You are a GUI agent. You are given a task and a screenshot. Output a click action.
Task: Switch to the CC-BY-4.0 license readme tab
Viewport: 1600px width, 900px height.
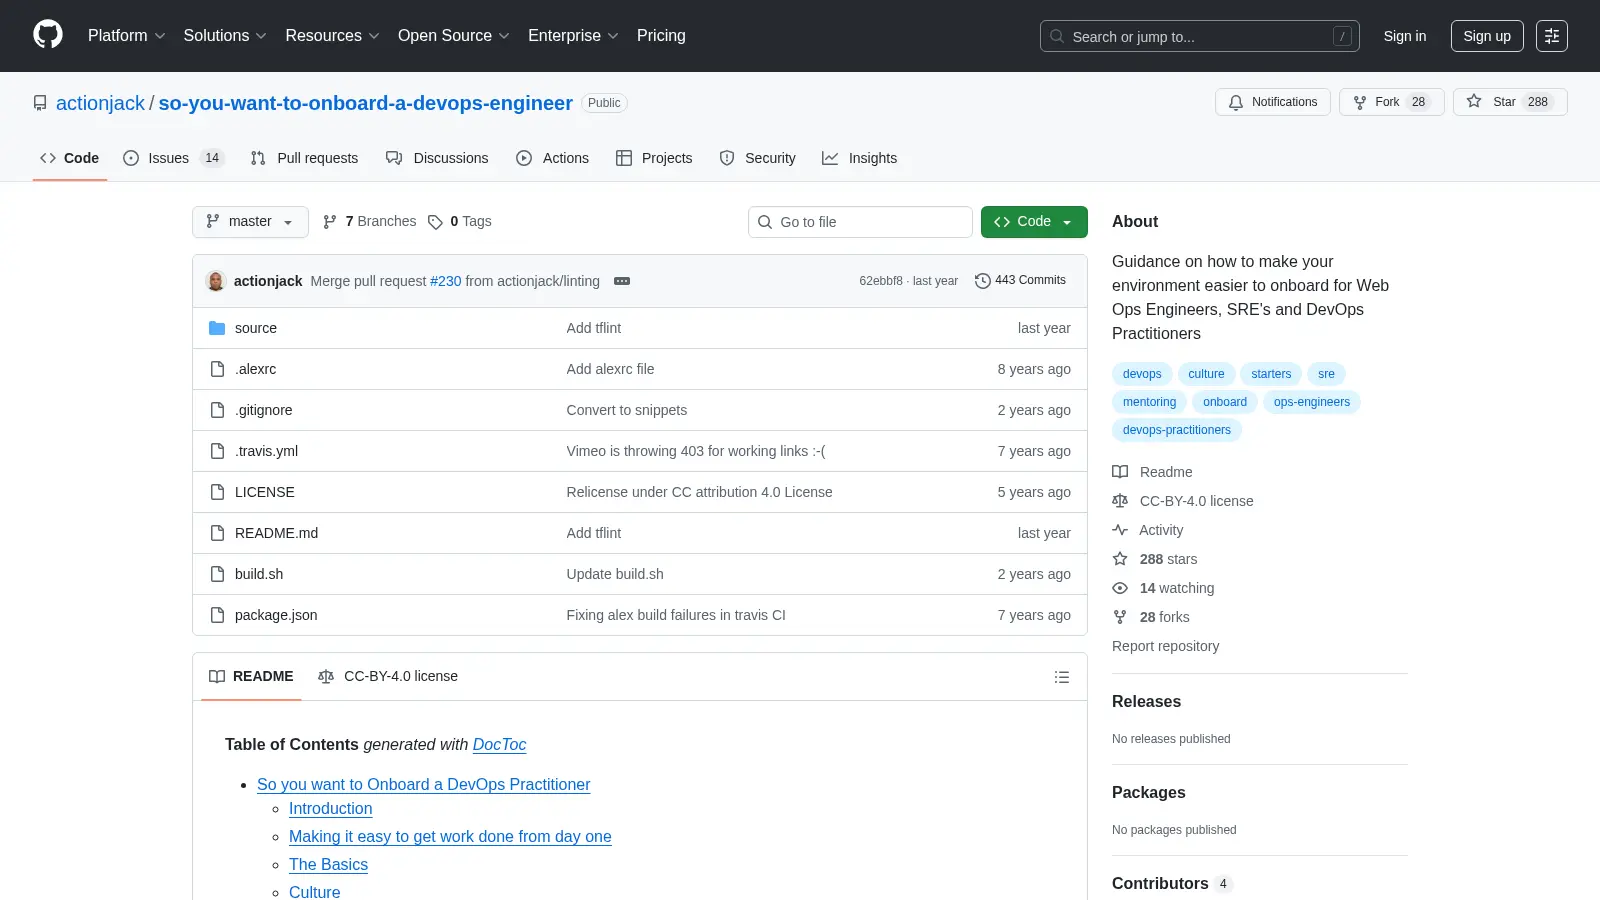pos(388,677)
